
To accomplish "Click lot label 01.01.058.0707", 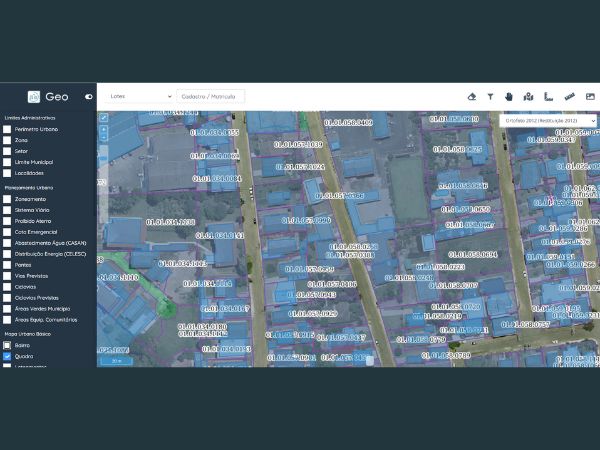I will 453,285.
